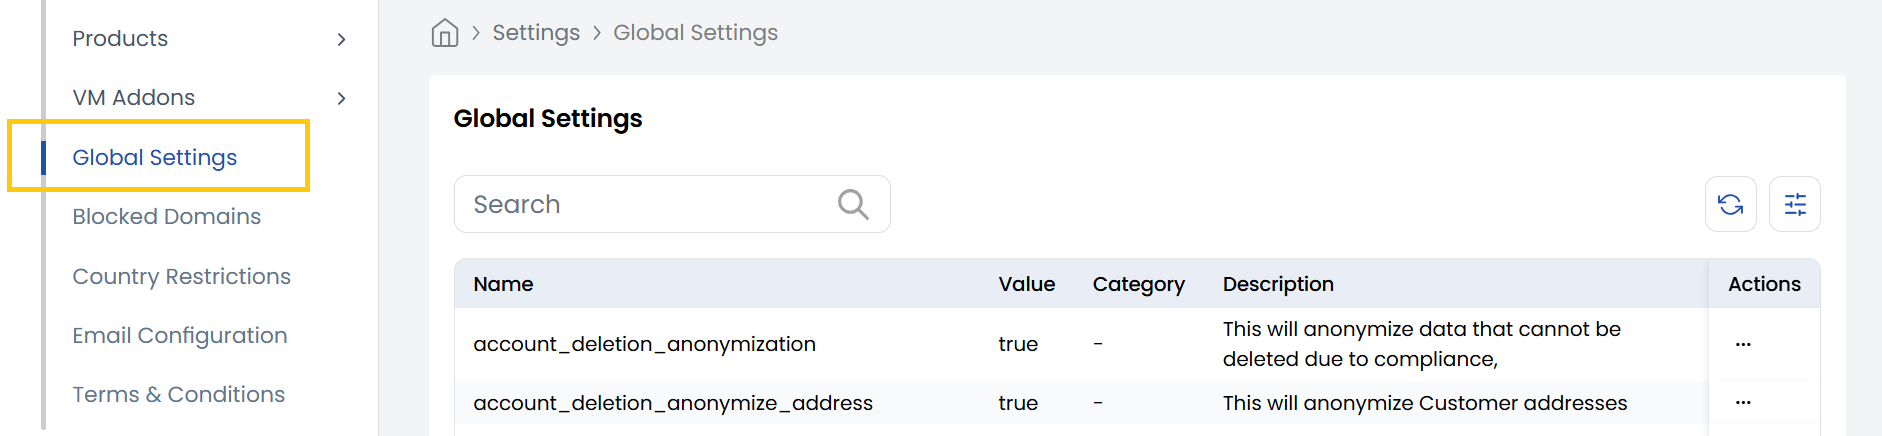Focus the Search input field

pyautogui.click(x=645, y=204)
